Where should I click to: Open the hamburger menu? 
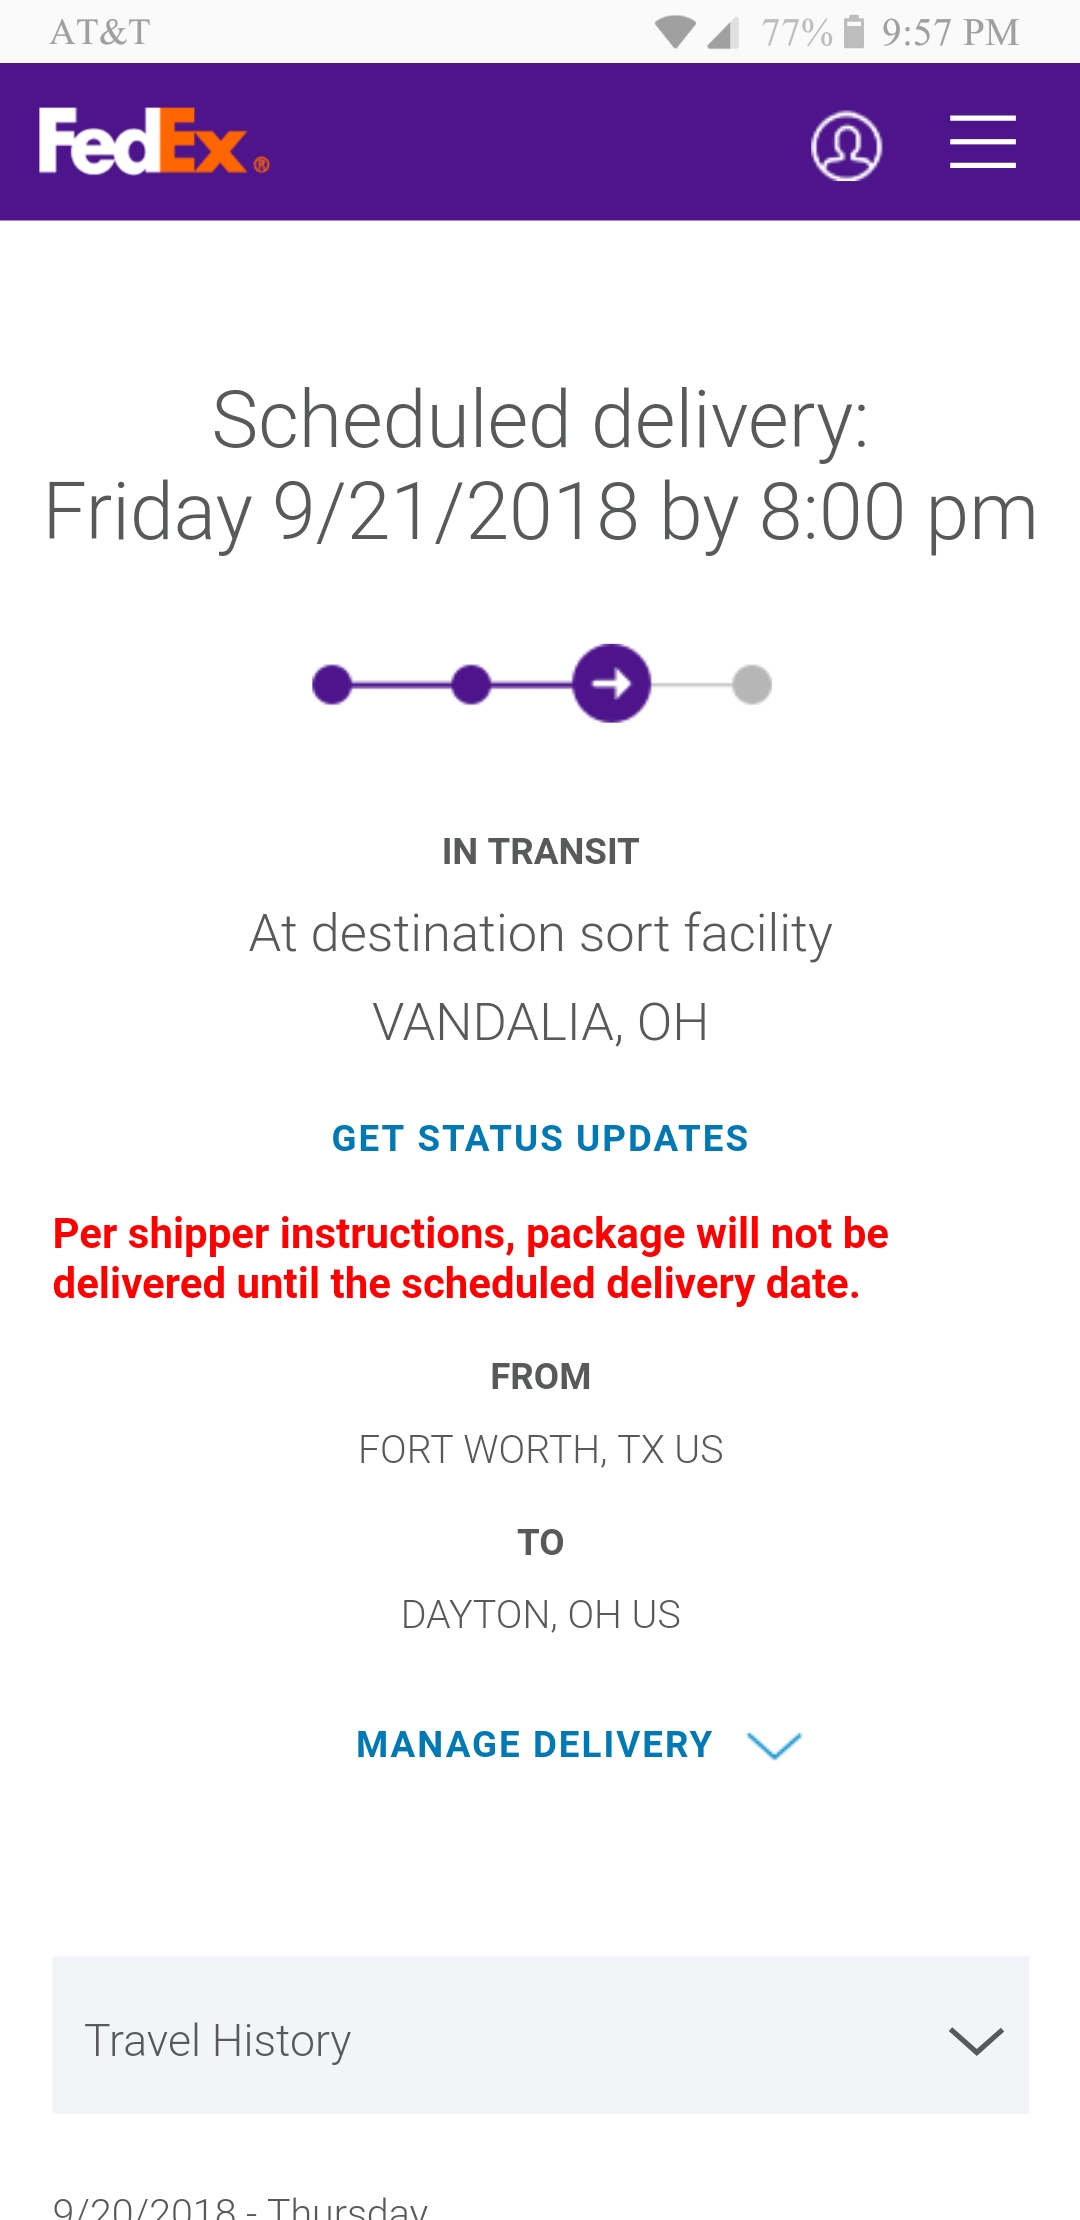pyautogui.click(x=982, y=142)
